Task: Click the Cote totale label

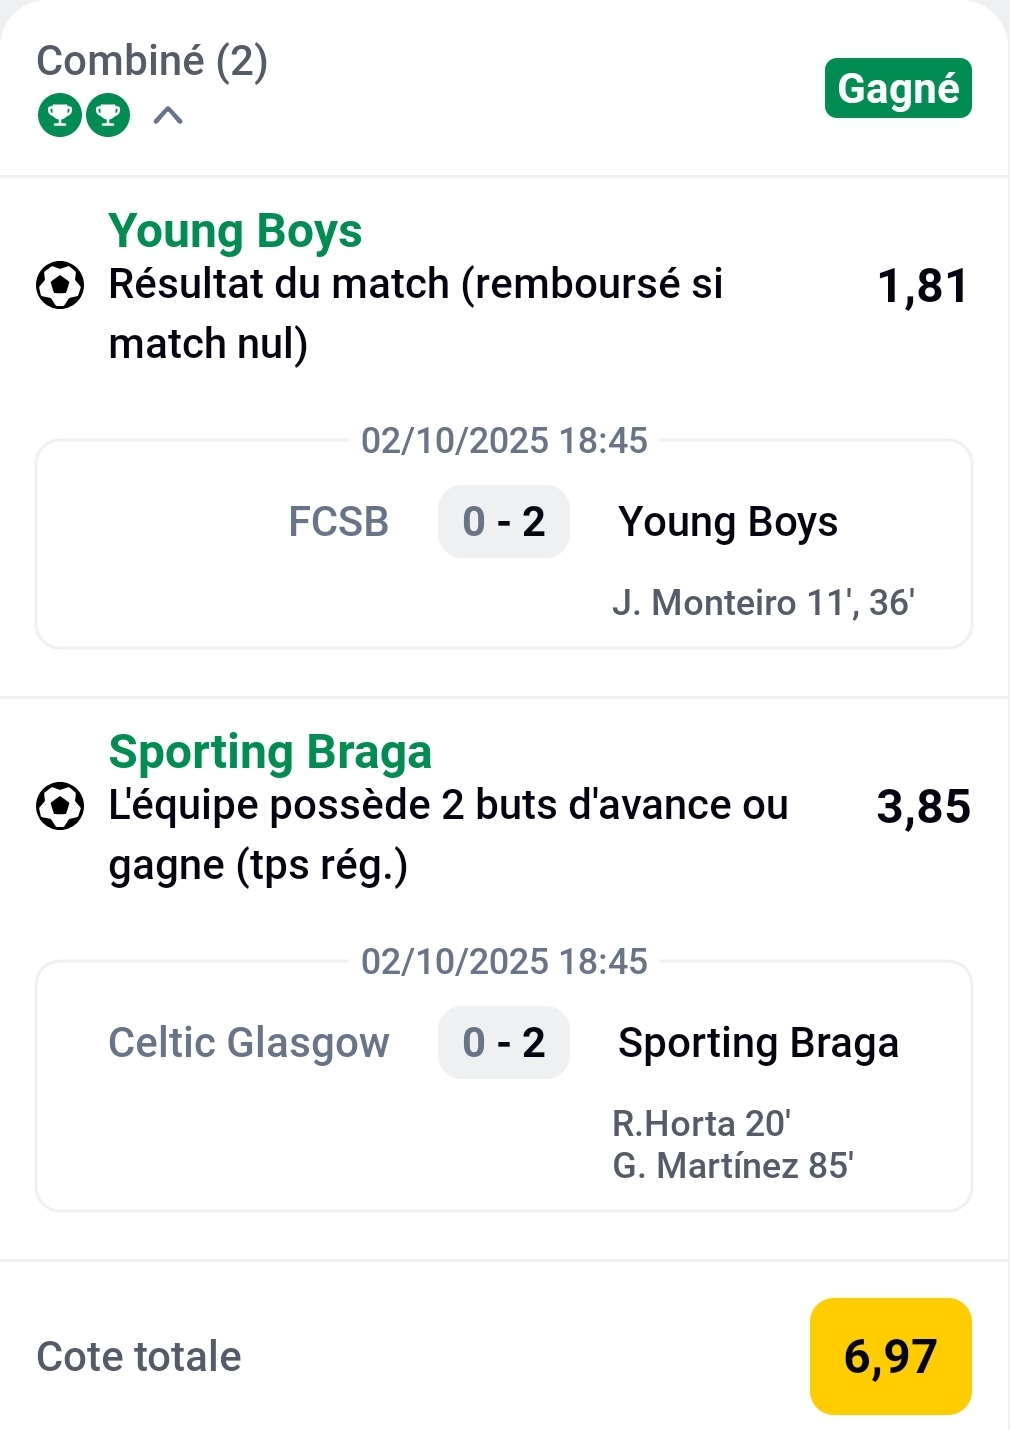Action: click(x=139, y=1357)
